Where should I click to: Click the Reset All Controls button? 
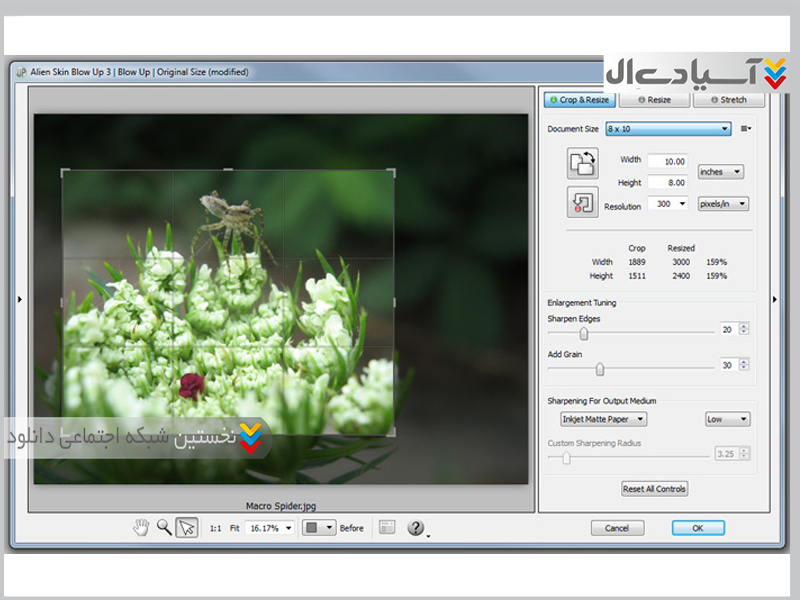click(x=655, y=489)
